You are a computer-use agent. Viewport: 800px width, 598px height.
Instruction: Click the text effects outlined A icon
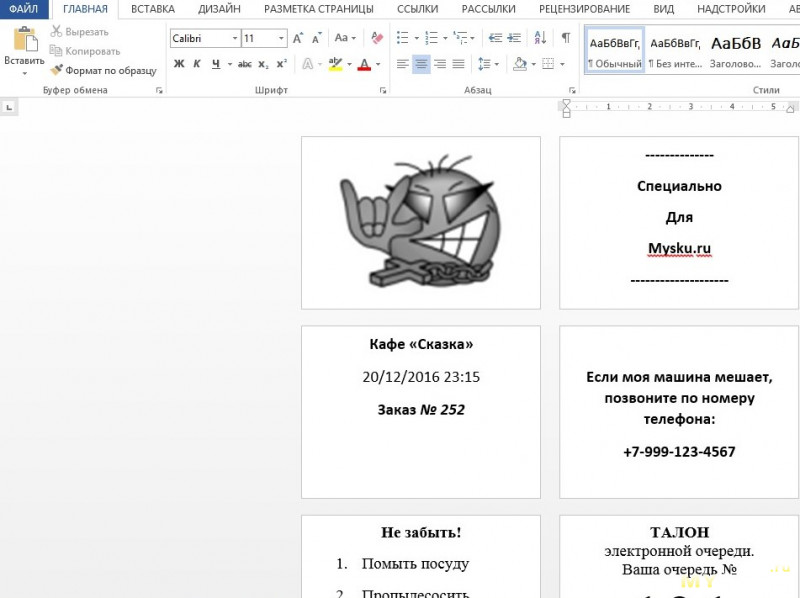pyautogui.click(x=308, y=64)
